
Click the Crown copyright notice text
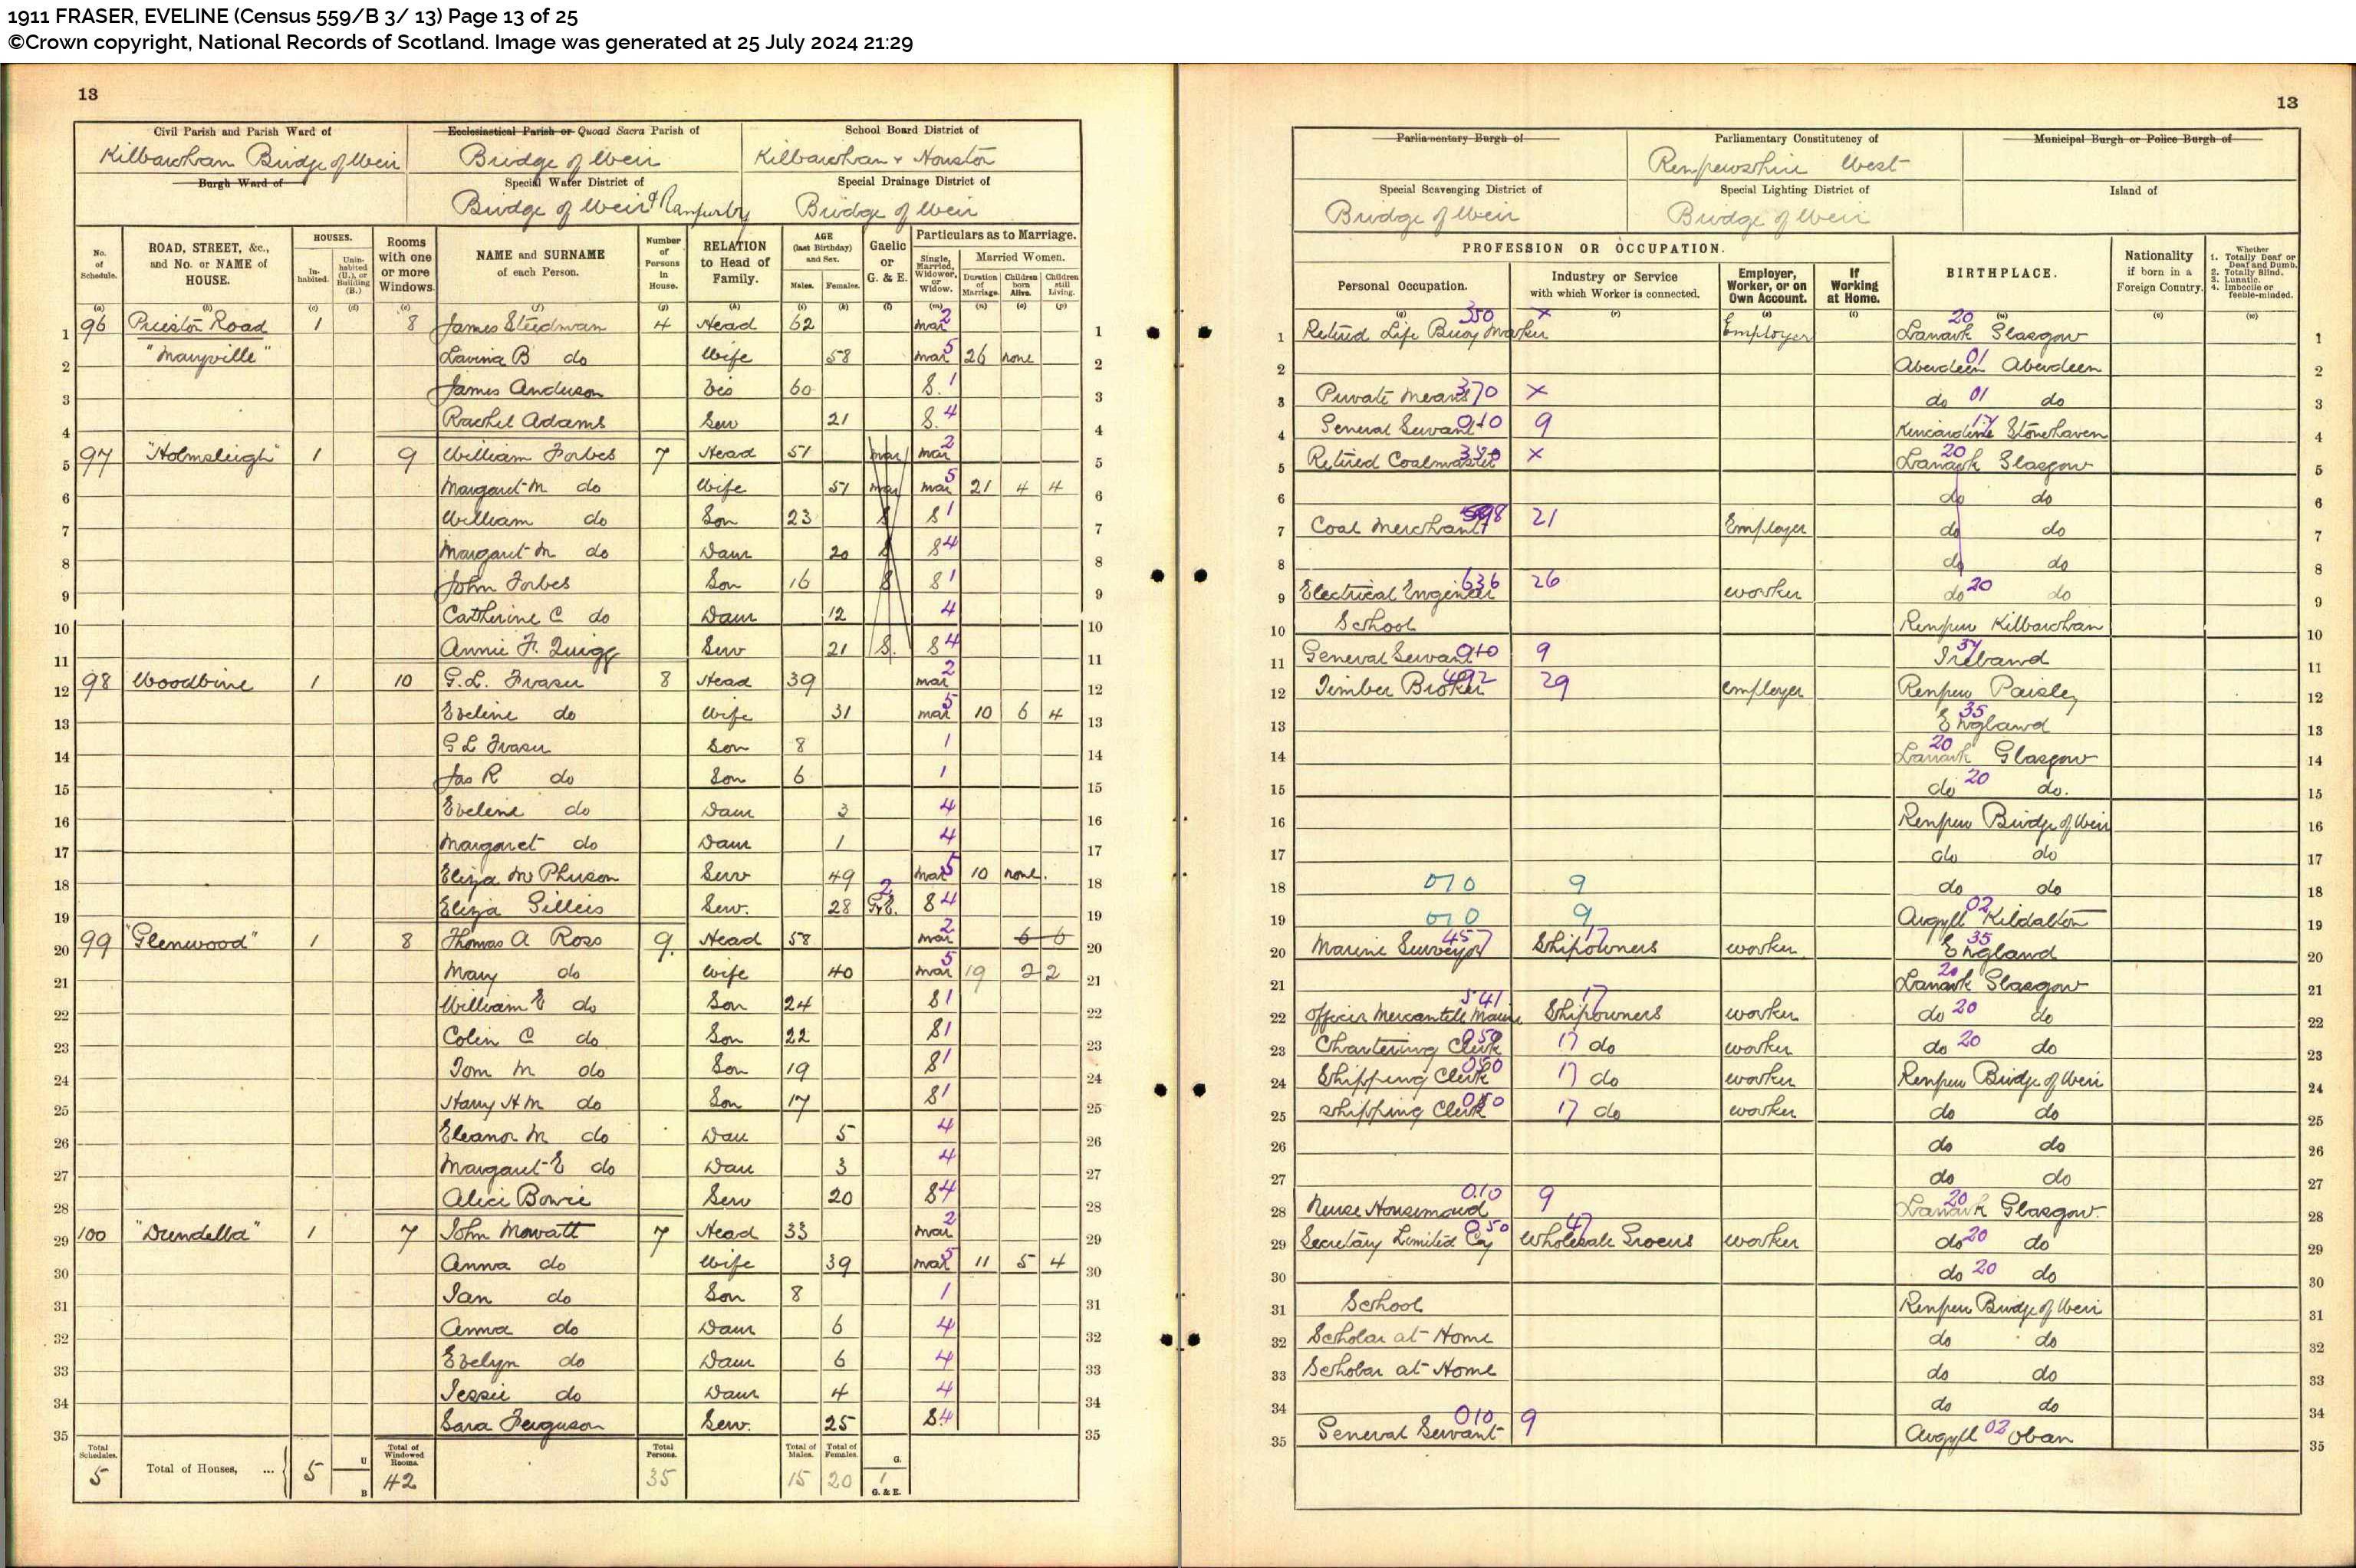[x=460, y=42]
